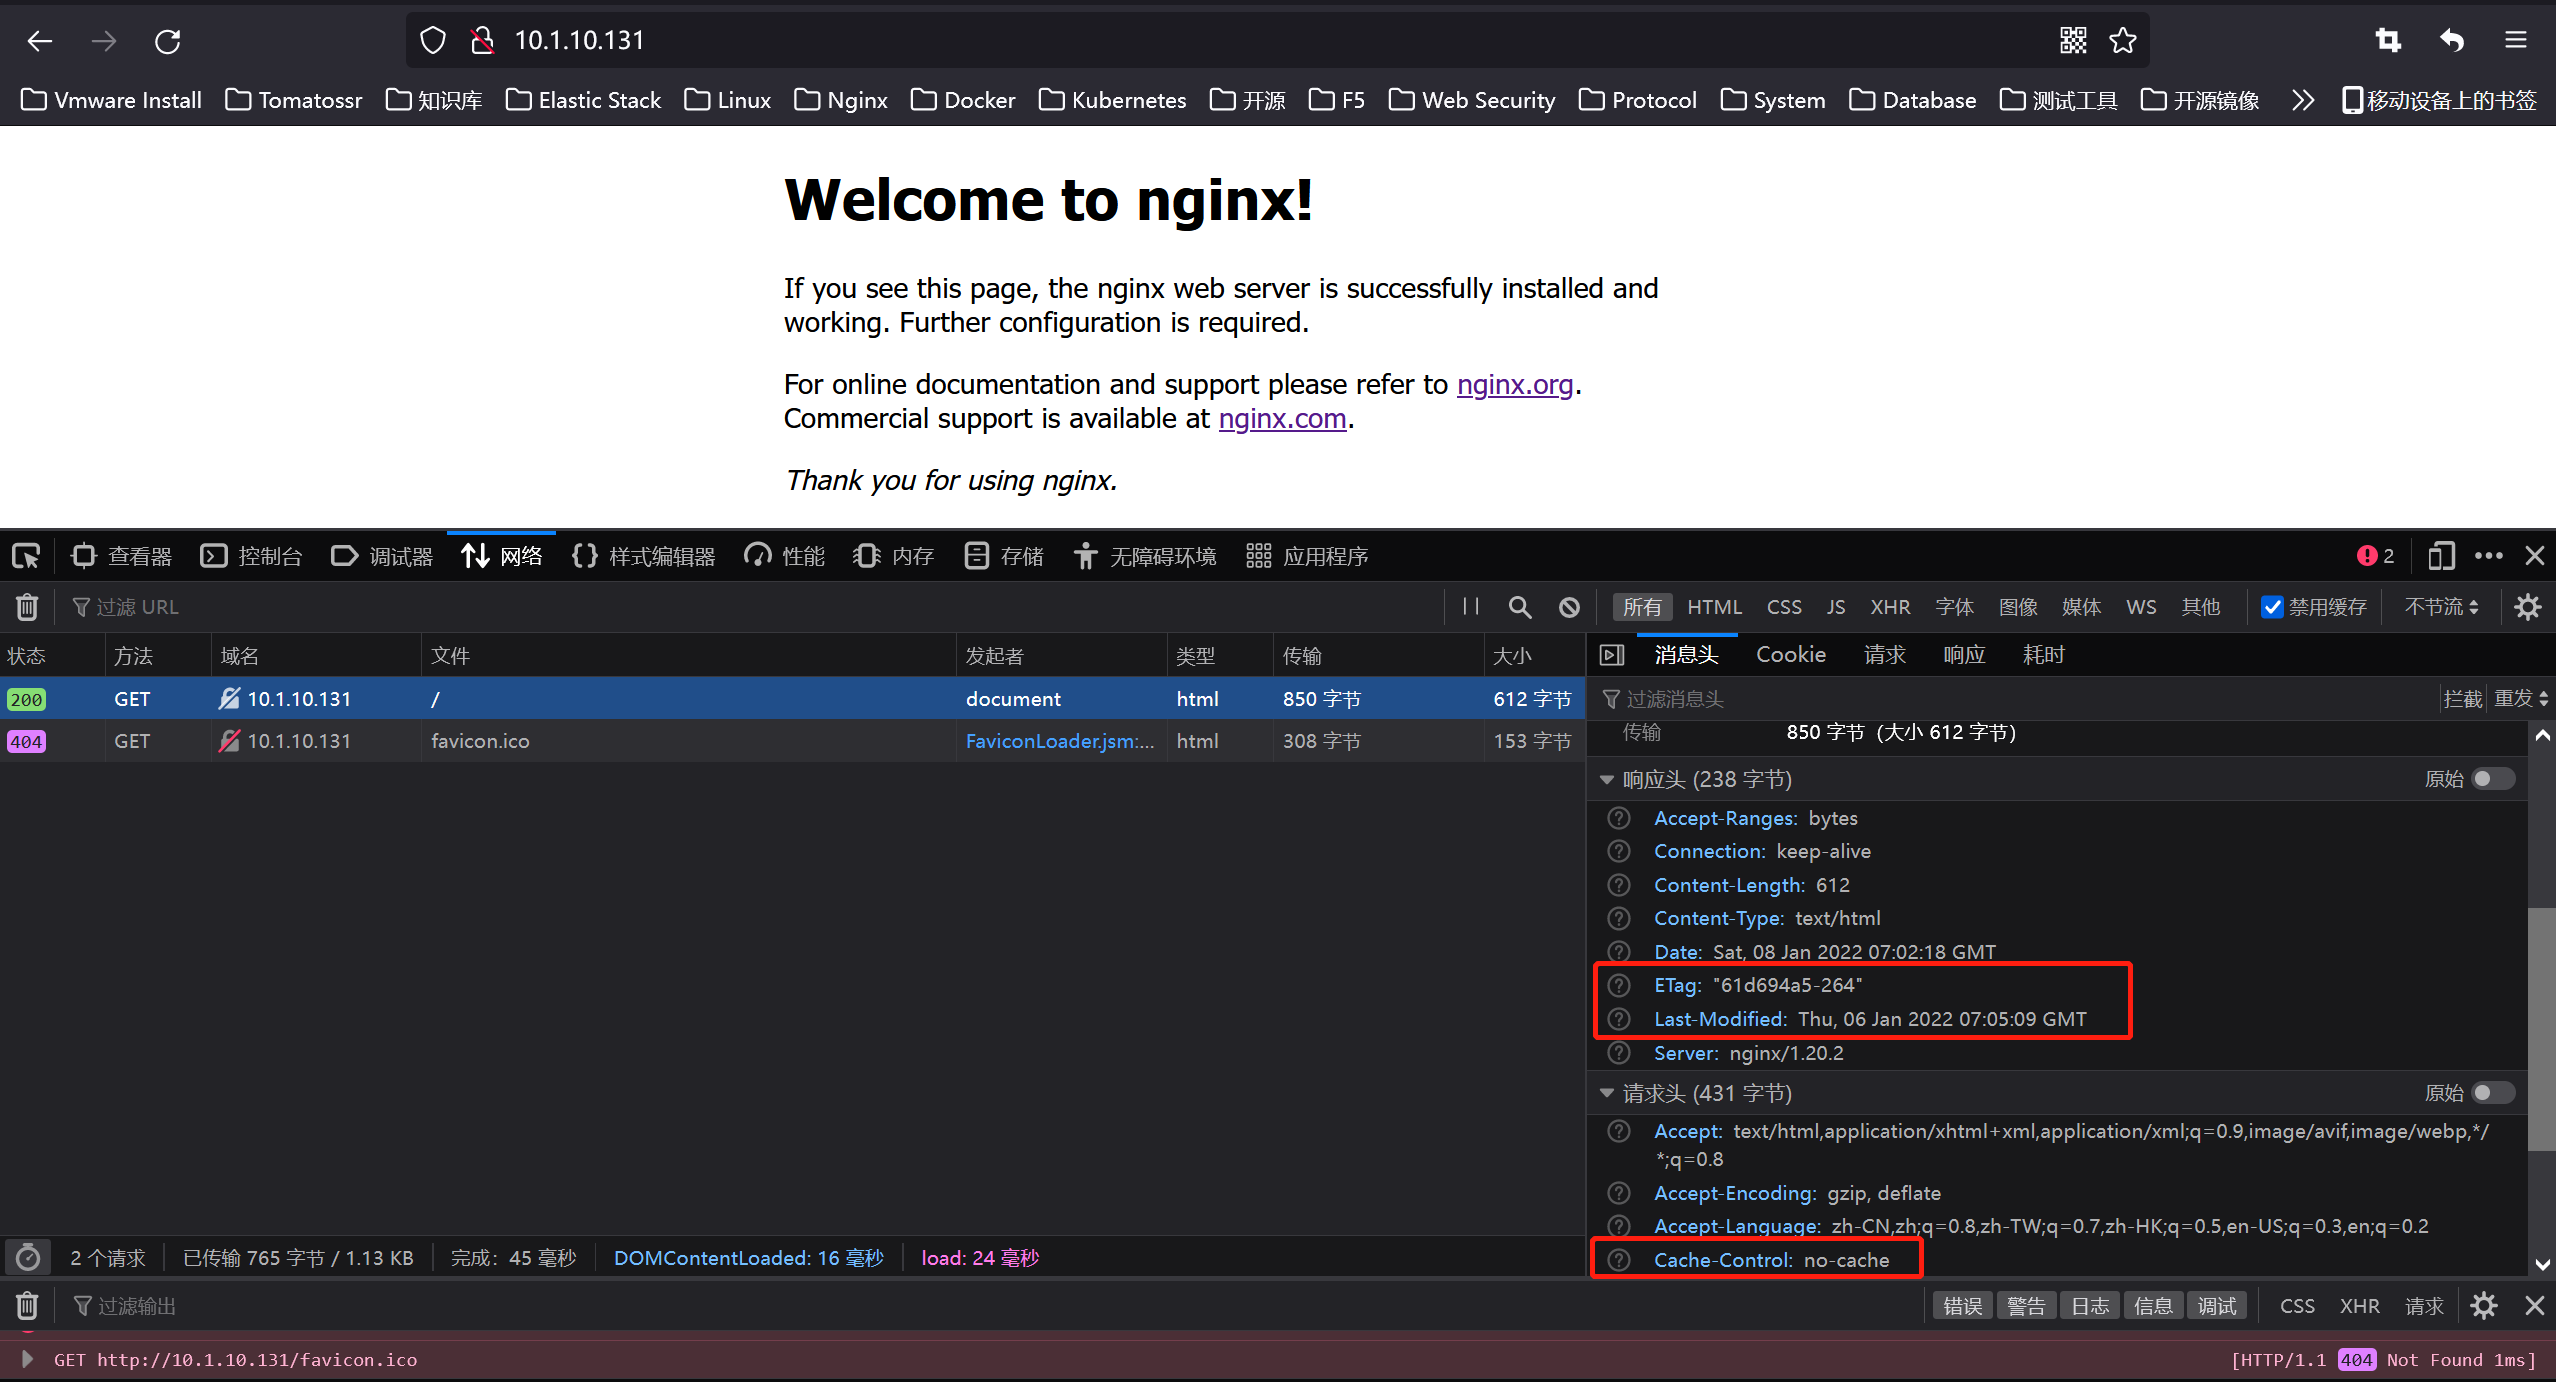Click the browser reload page icon
This screenshot has width=2556, height=1382.
[168, 41]
